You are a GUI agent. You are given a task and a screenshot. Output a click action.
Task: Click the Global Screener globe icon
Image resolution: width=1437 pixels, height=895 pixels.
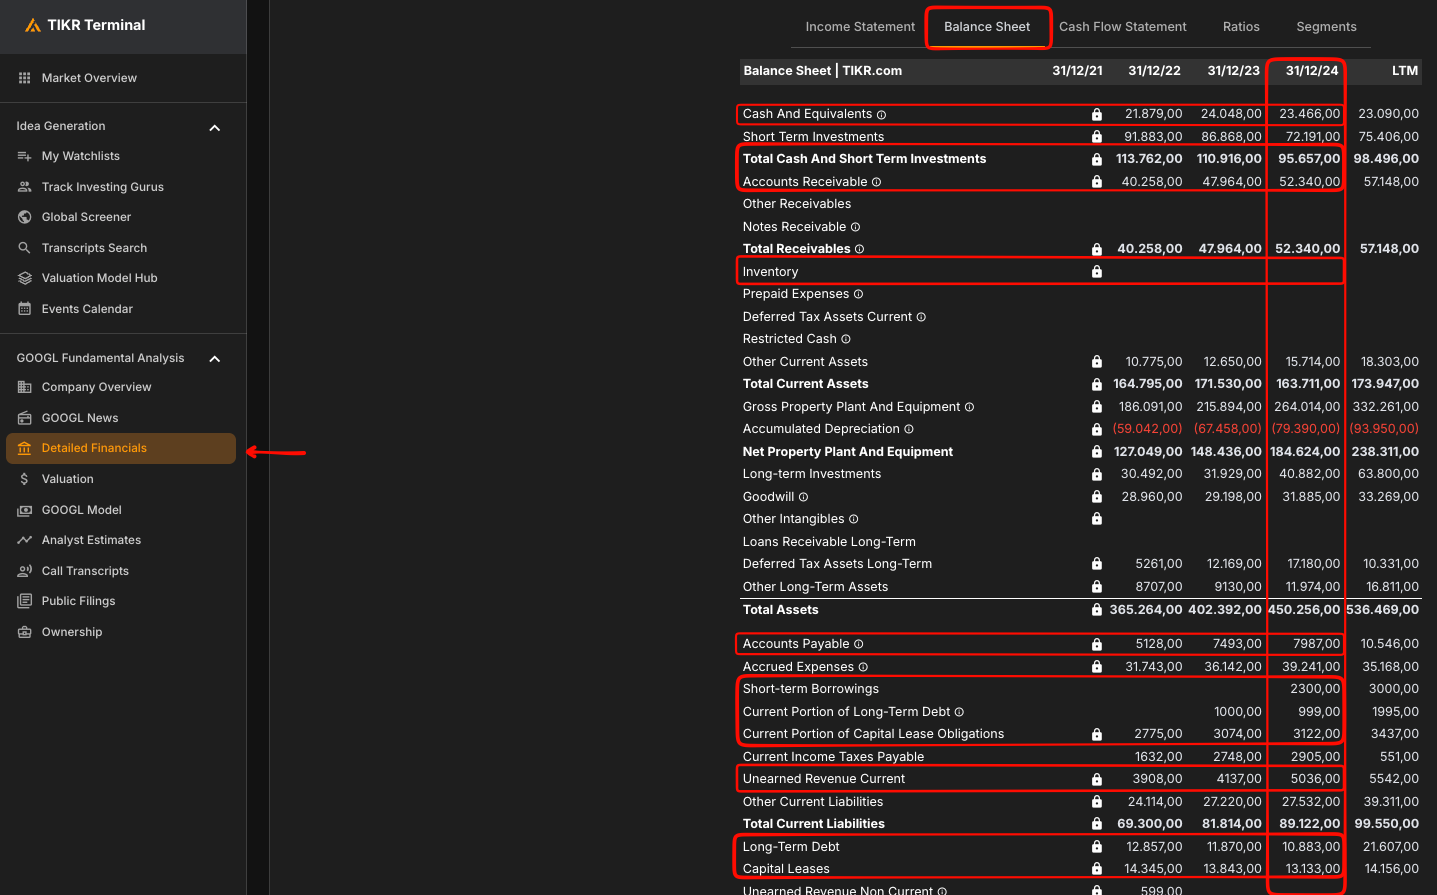[x=25, y=217]
